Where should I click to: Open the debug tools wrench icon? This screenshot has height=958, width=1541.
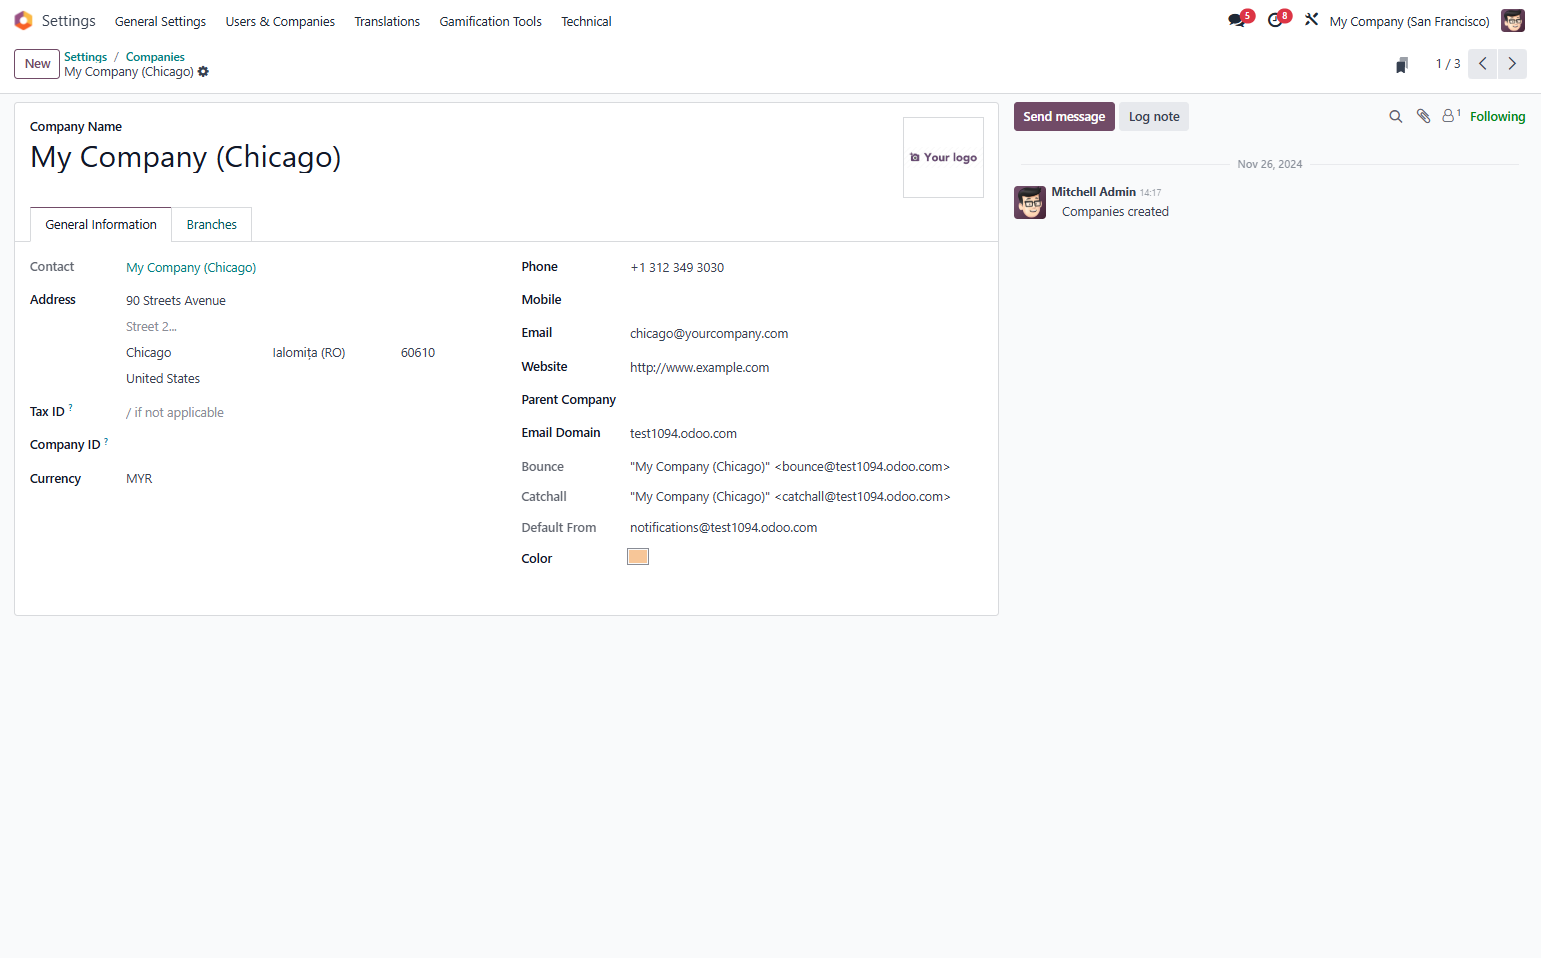[x=1311, y=19]
